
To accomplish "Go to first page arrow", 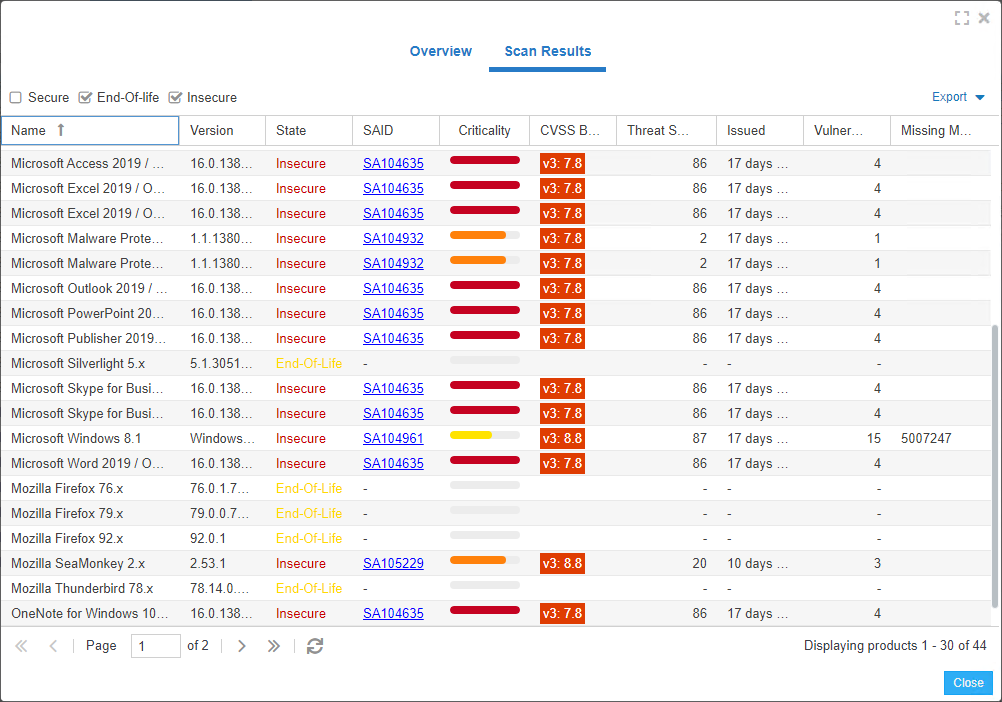I will (21, 646).
